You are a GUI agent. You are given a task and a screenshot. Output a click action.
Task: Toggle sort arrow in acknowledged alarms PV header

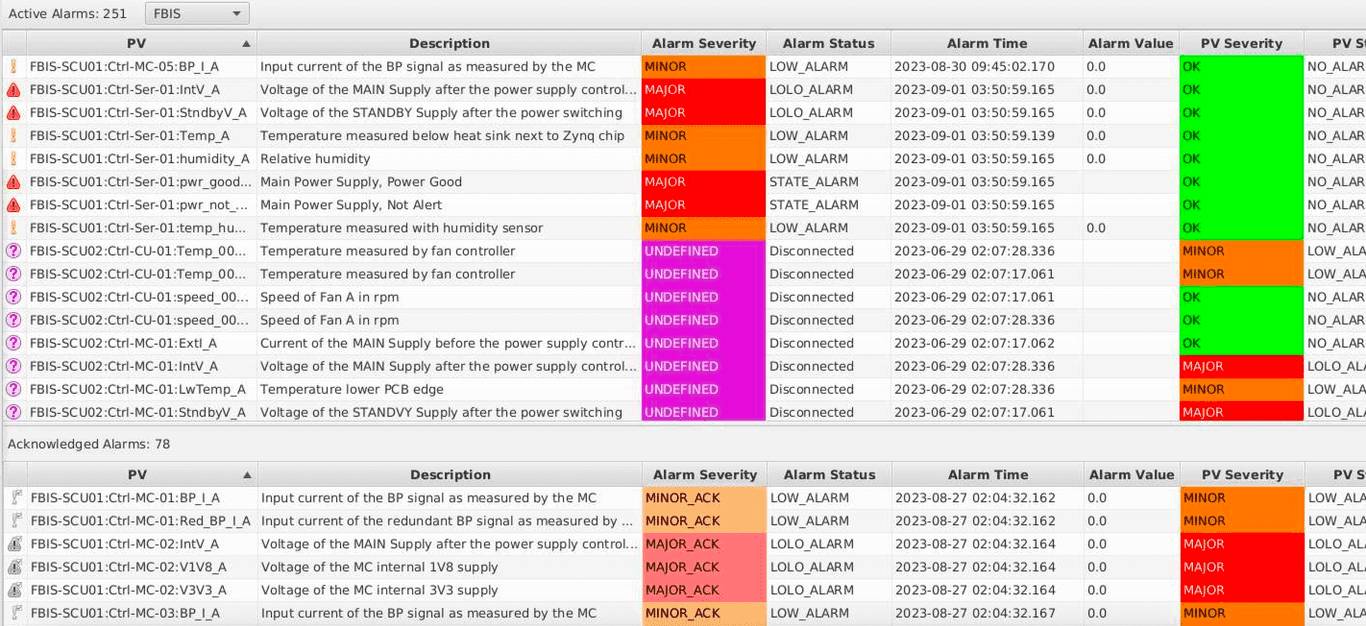point(247,475)
